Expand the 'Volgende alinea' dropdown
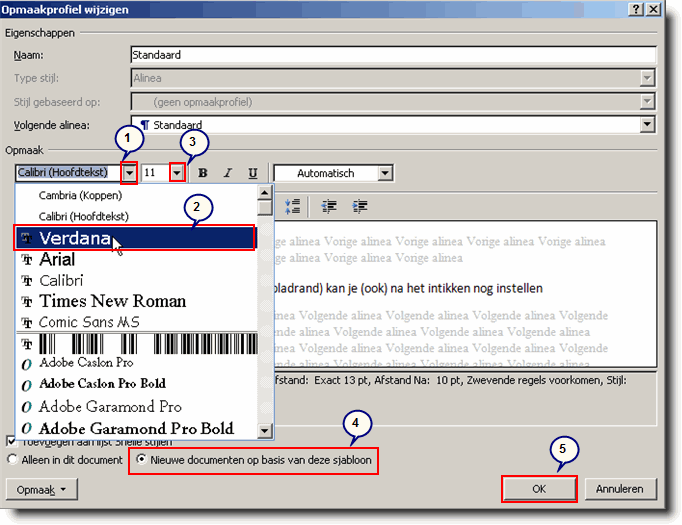 pos(648,125)
